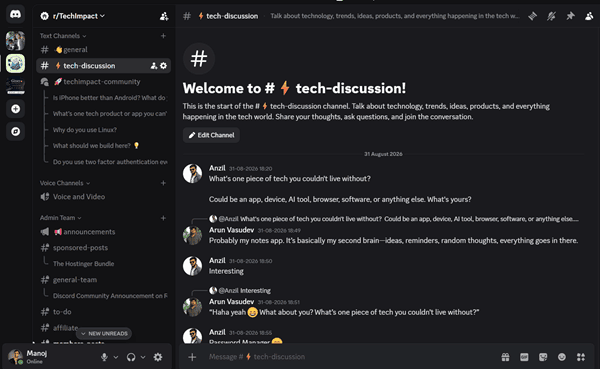
Task: Open tech-discussion channel settings gear
Action: [163, 66]
